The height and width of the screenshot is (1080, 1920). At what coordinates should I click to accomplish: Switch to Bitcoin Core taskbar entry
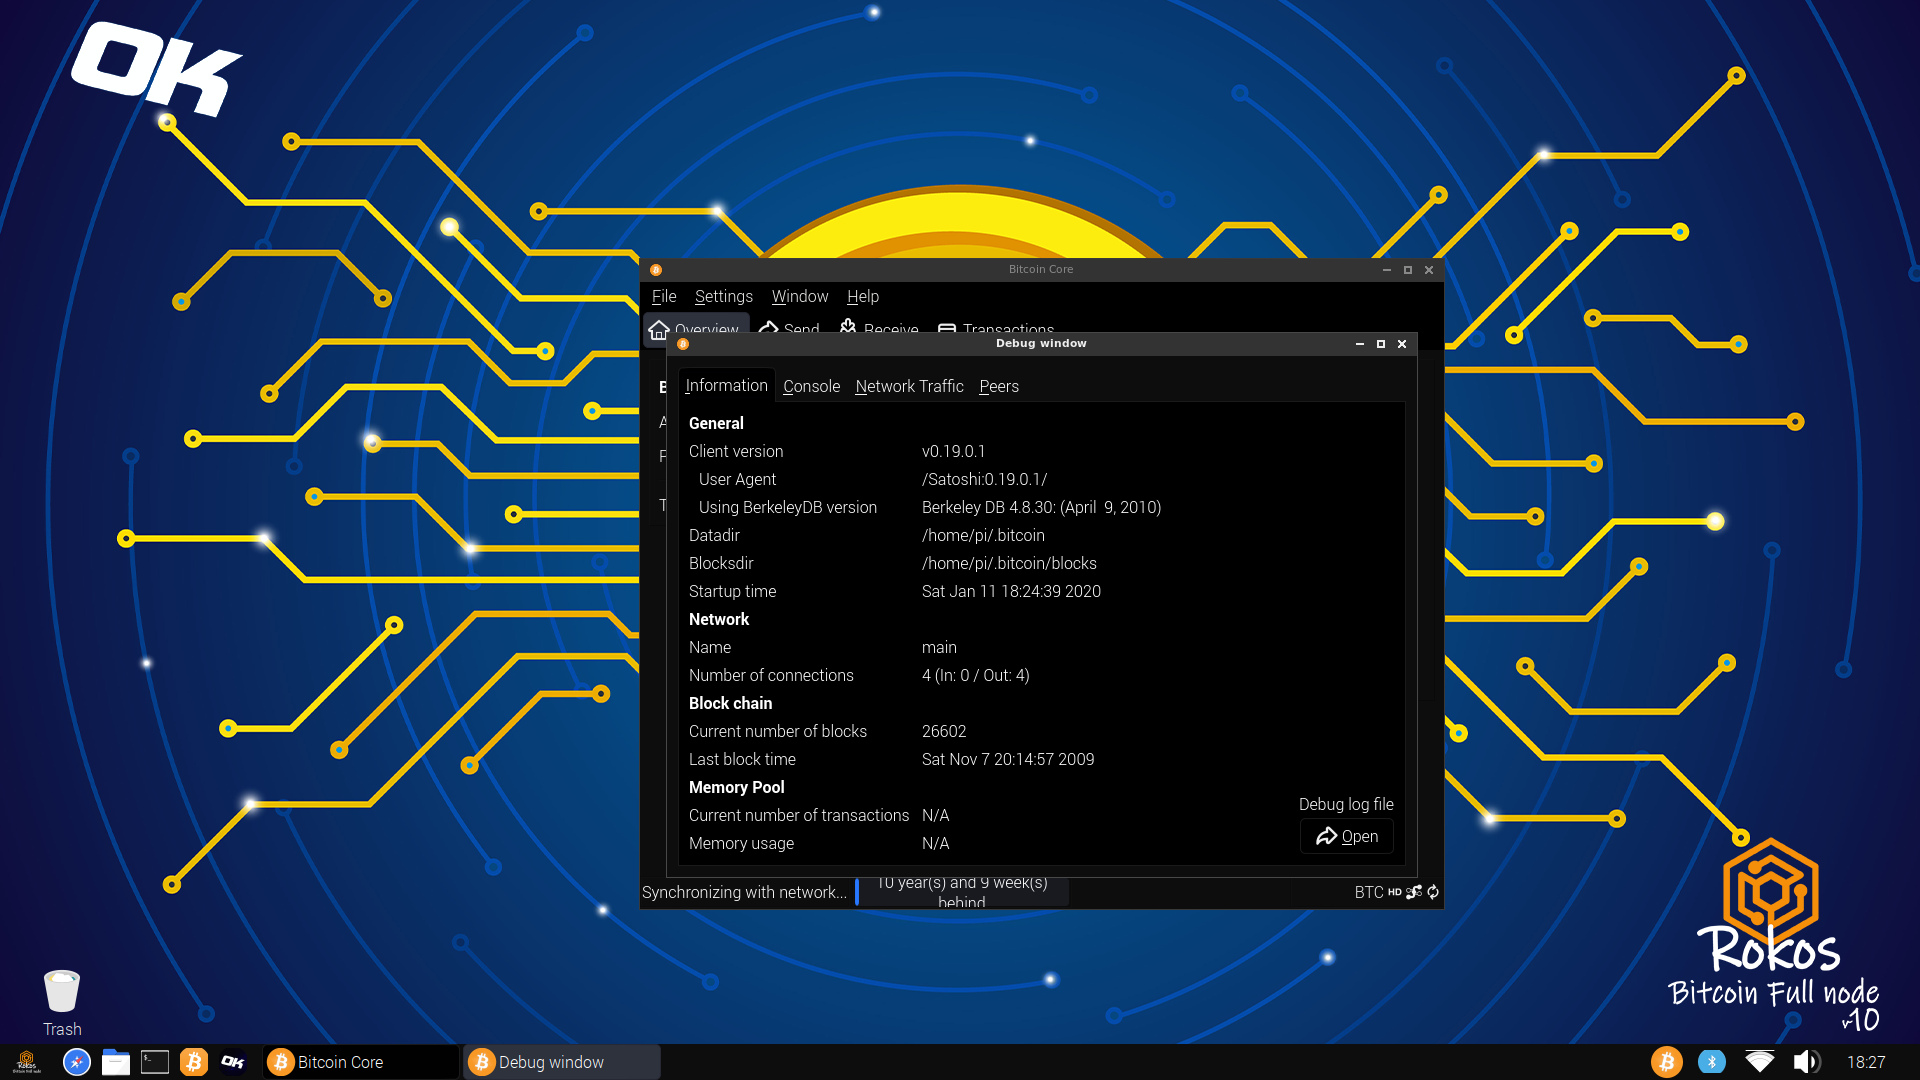pos(360,1062)
